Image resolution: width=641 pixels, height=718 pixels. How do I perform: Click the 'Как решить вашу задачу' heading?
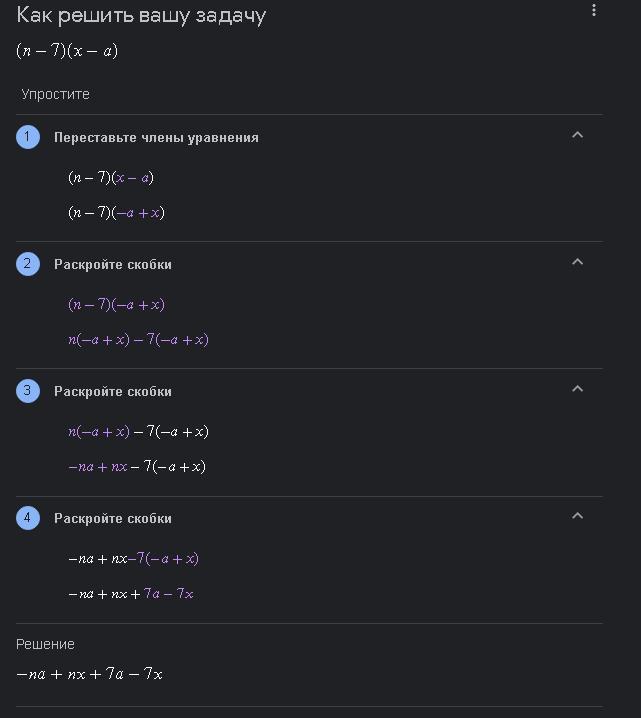pyautogui.click(x=141, y=17)
